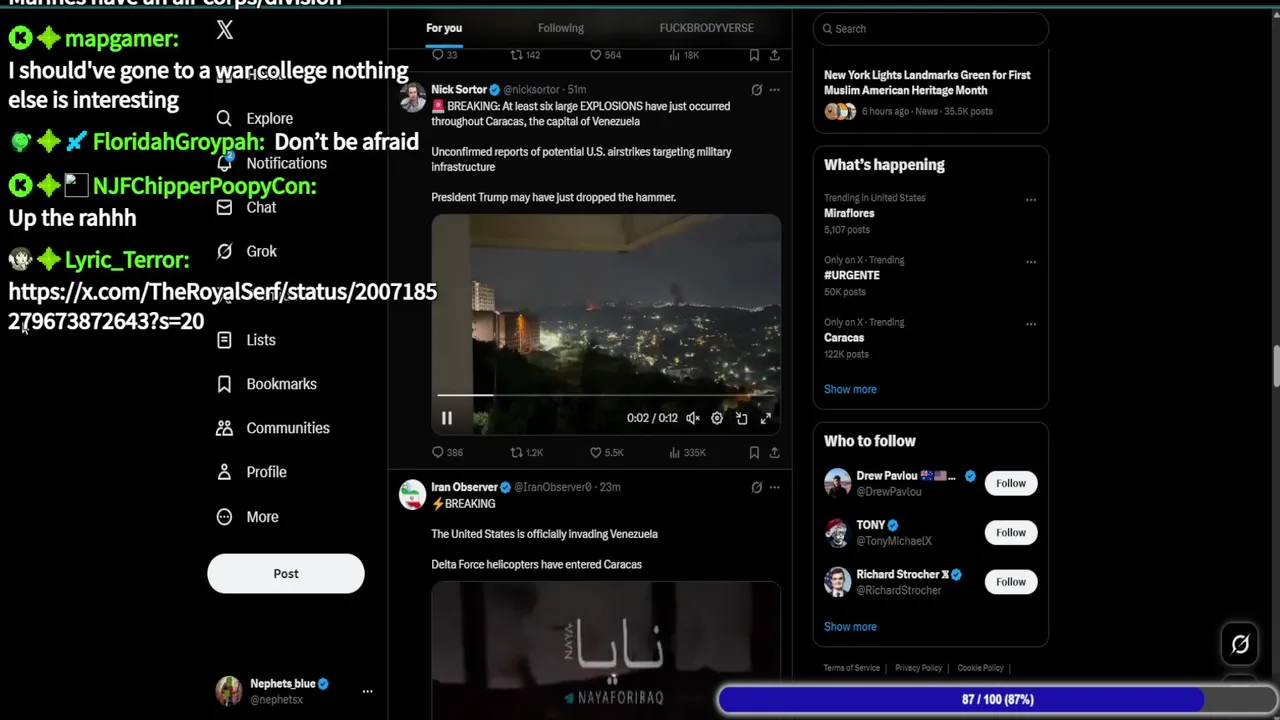Viewport: 1280px width, 720px height.
Task: Follow Drew Pavlou
Action: [1011, 483]
